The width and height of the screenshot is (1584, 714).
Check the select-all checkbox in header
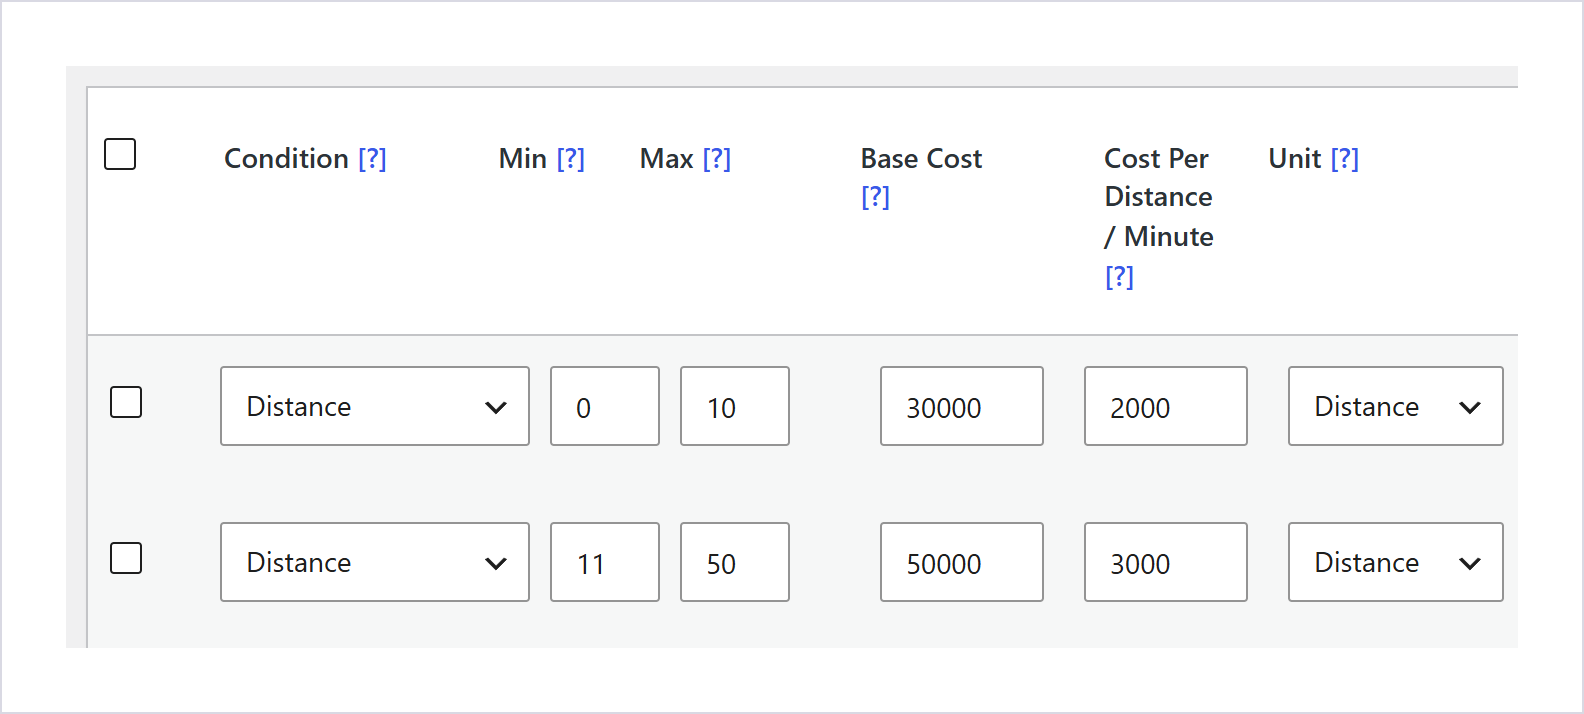[x=120, y=154]
